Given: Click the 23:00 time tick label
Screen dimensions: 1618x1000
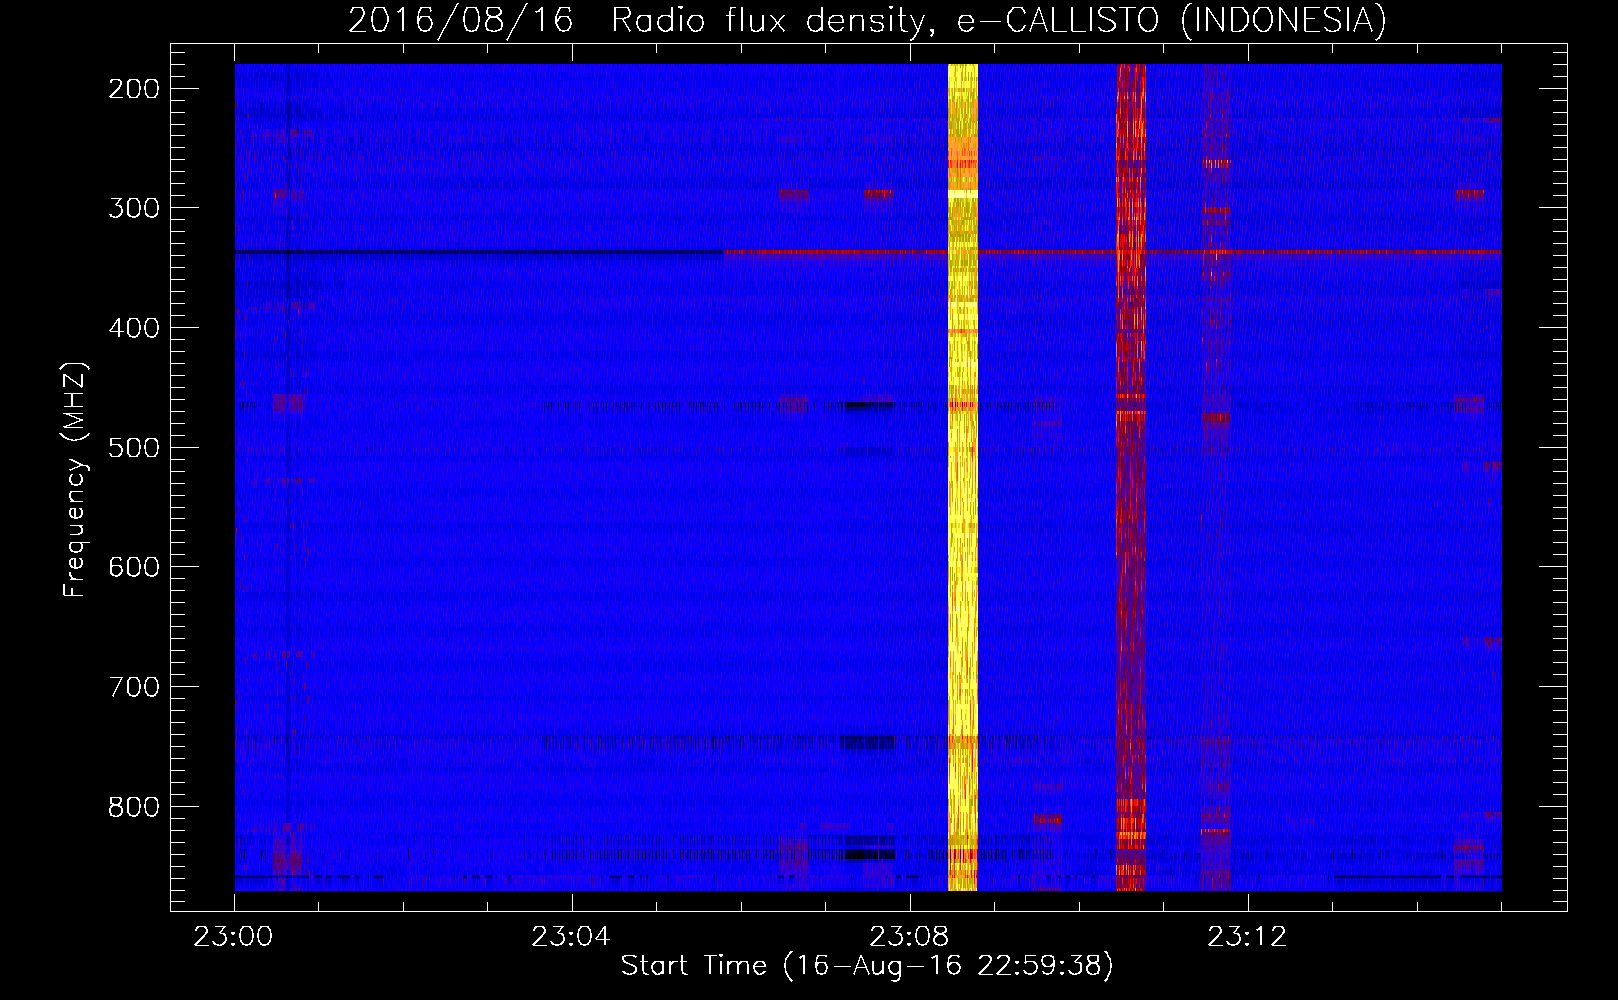Looking at the screenshot, I should [234, 937].
